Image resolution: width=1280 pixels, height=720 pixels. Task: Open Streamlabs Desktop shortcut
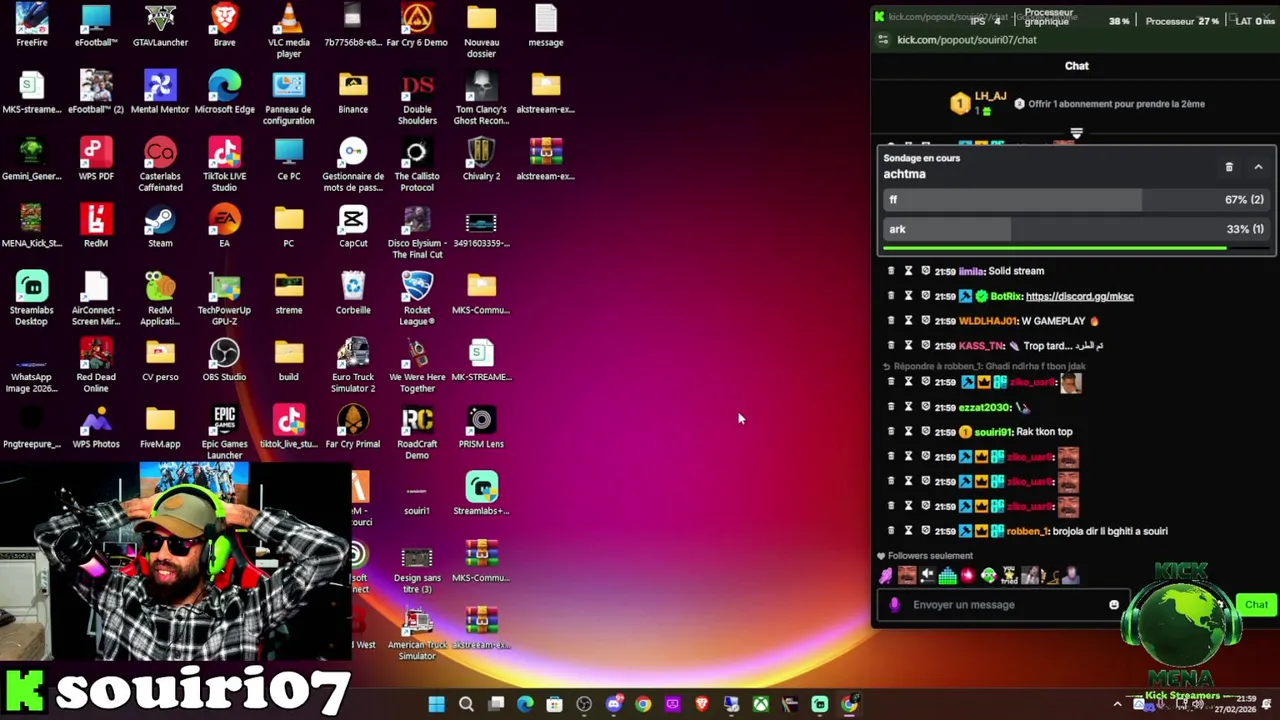click(32, 299)
